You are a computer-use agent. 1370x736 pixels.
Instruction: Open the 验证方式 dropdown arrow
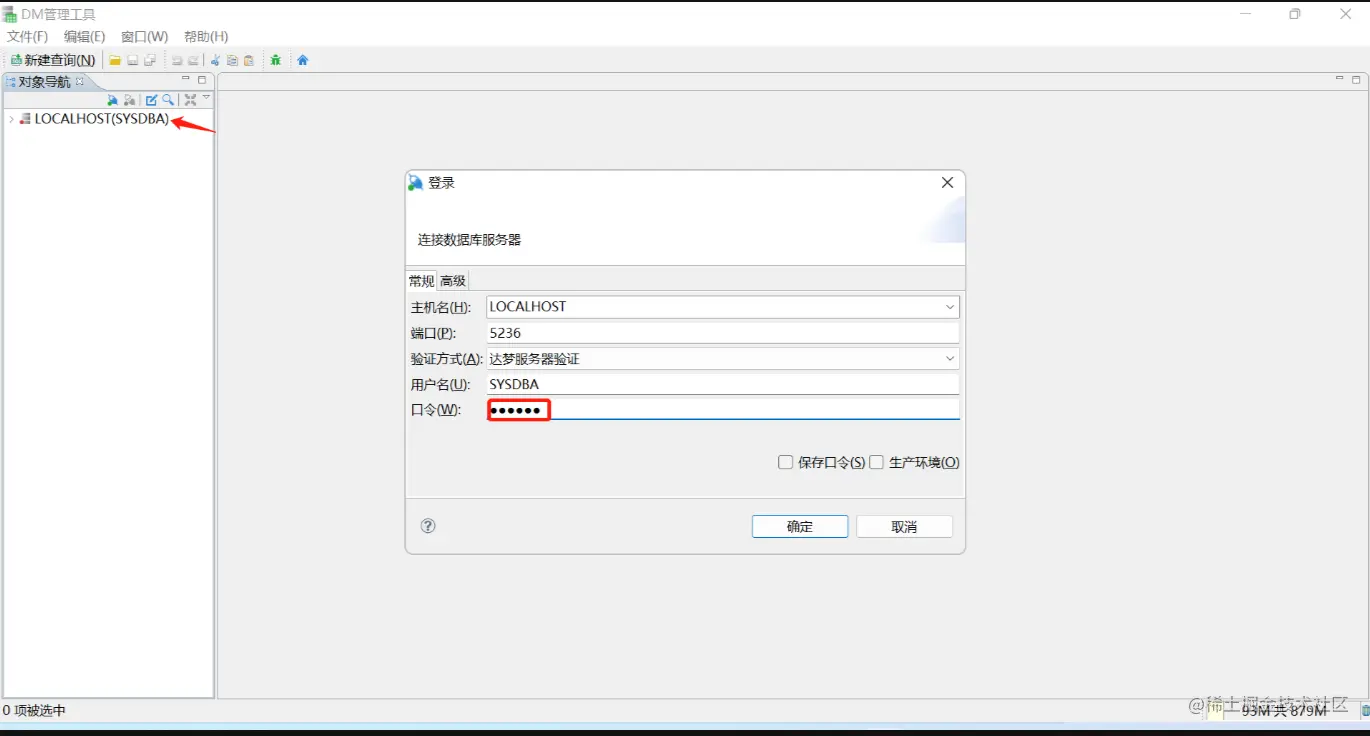click(x=949, y=359)
